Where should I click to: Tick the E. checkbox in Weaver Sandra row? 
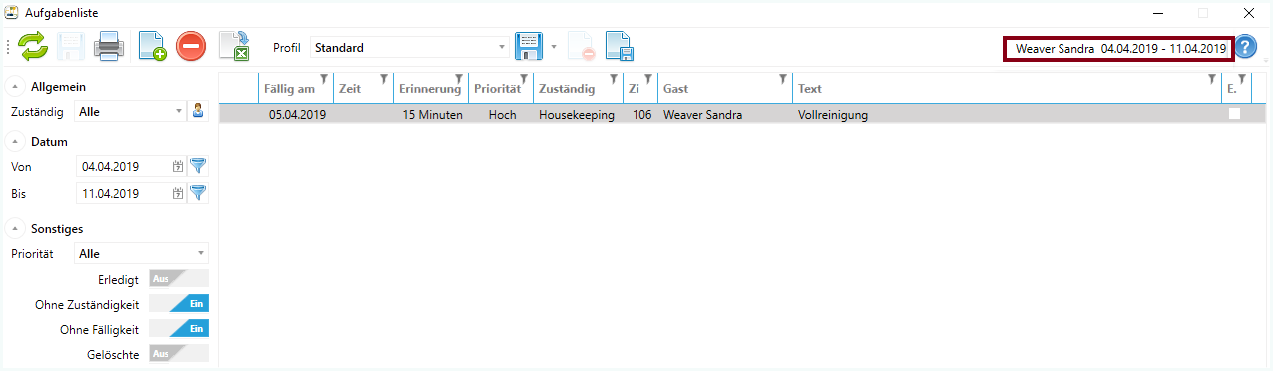1235,115
